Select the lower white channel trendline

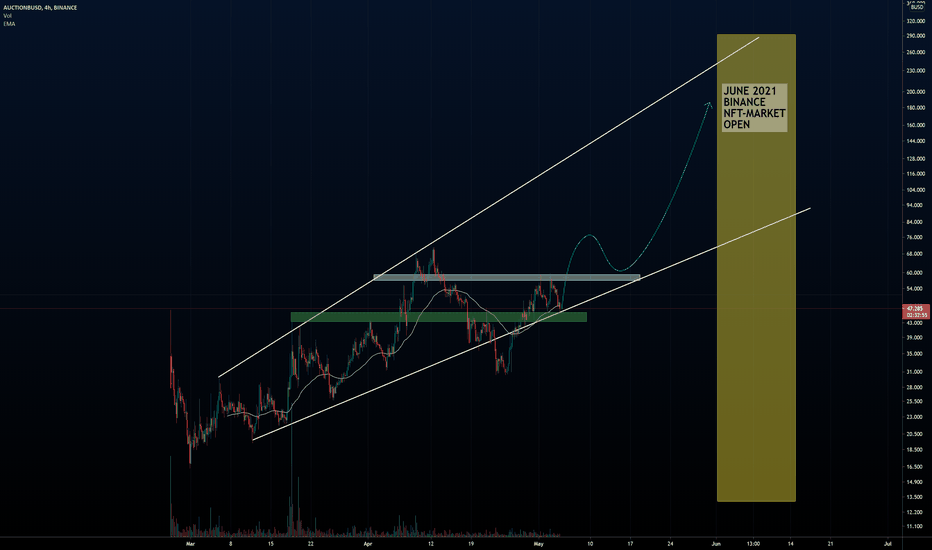point(531,324)
